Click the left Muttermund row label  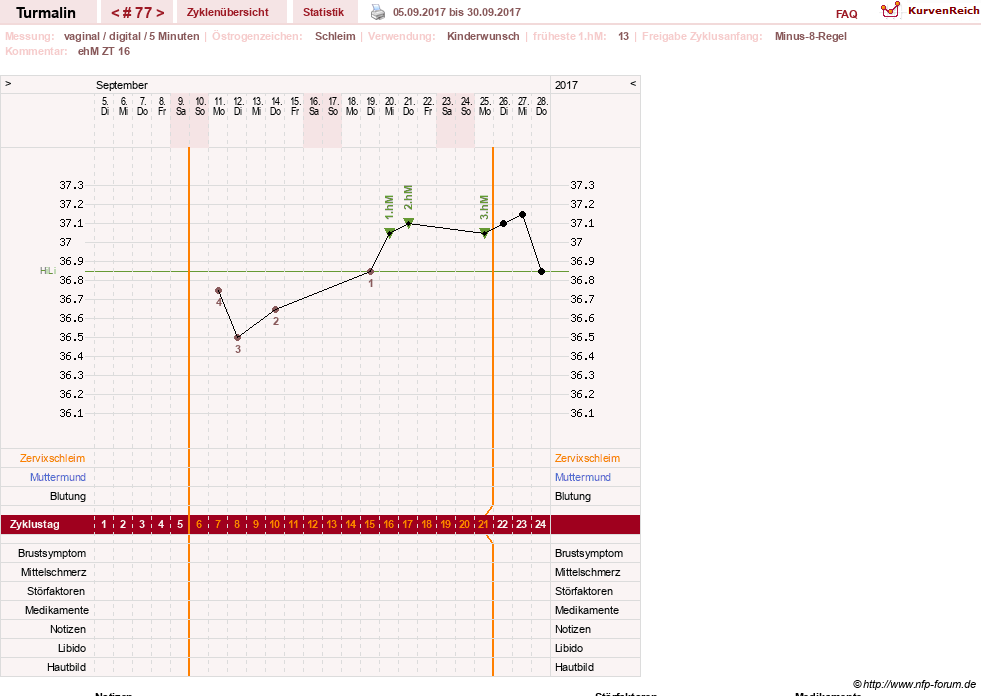pos(58,477)
